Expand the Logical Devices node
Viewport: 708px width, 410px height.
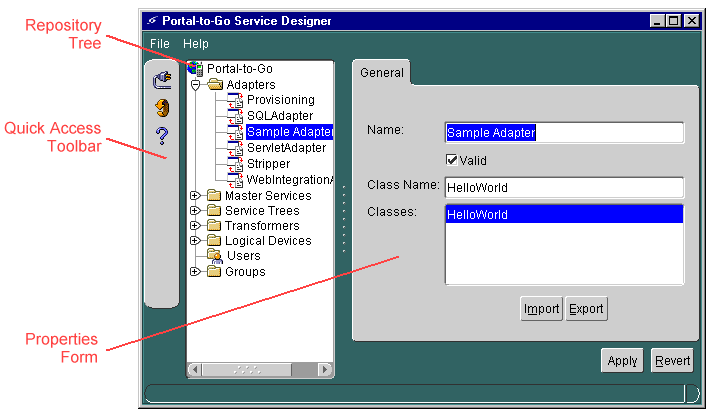pyautogui.click(x=195, y=240)
